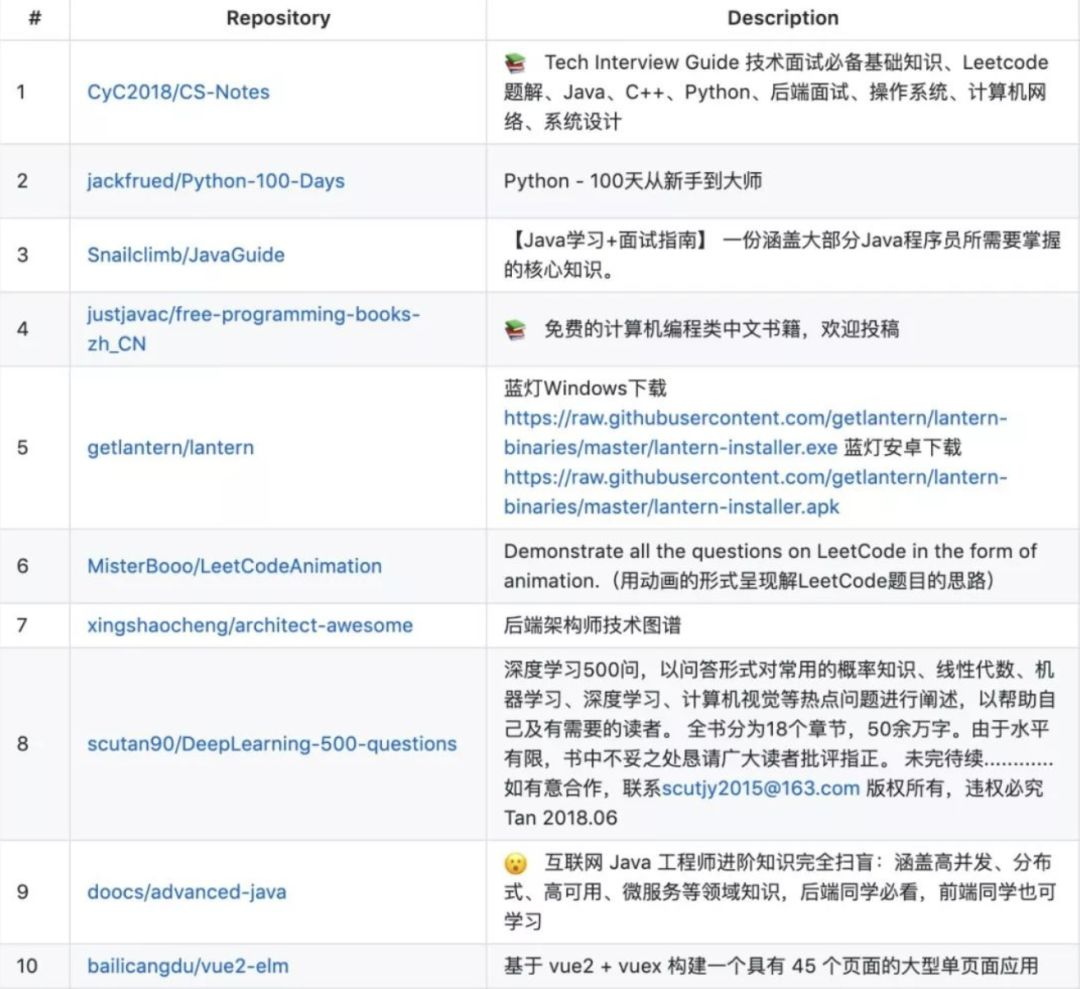Screen dimensions: 1080x989
Task: Open Snailclimb/JavaGuide repository link
Action: pos(185,255)
